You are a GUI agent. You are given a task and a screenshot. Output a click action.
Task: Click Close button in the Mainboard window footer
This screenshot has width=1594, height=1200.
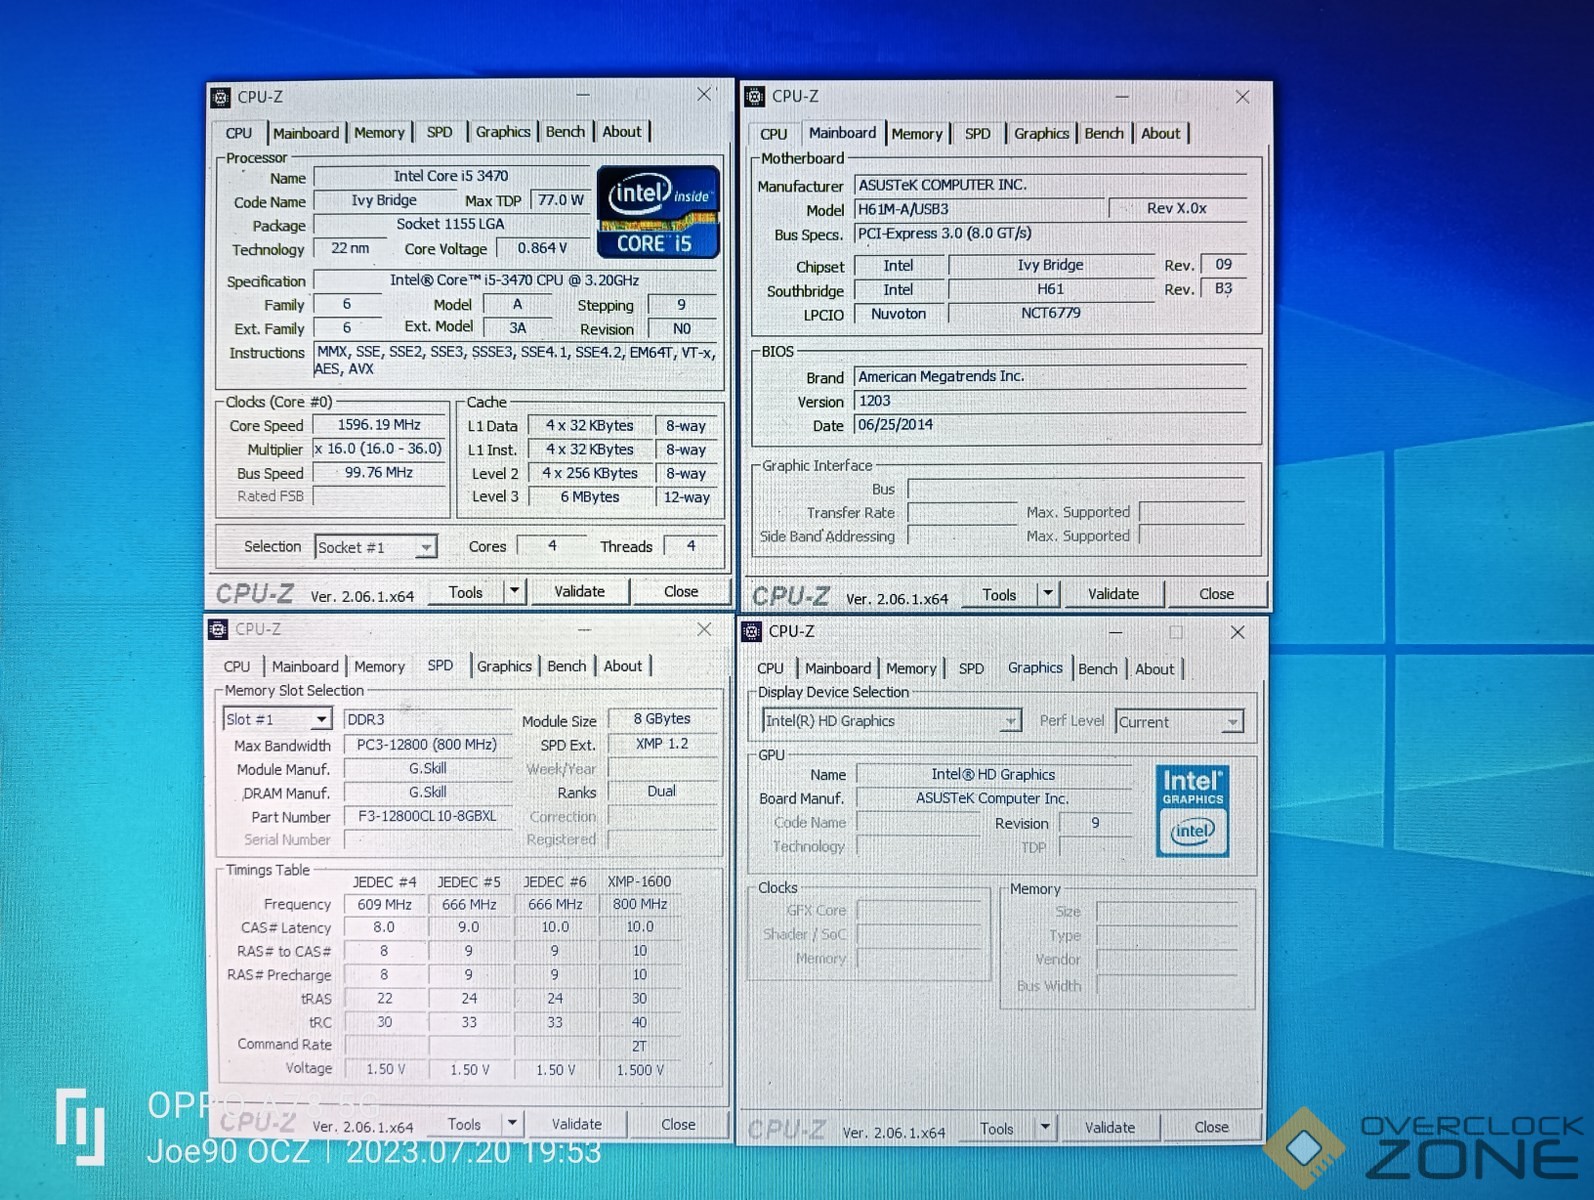(x=1216, y=593)
